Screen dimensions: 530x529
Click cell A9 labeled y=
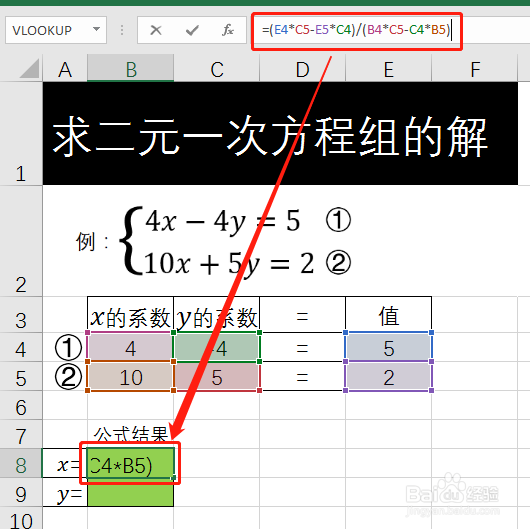(x=65, y=492)
